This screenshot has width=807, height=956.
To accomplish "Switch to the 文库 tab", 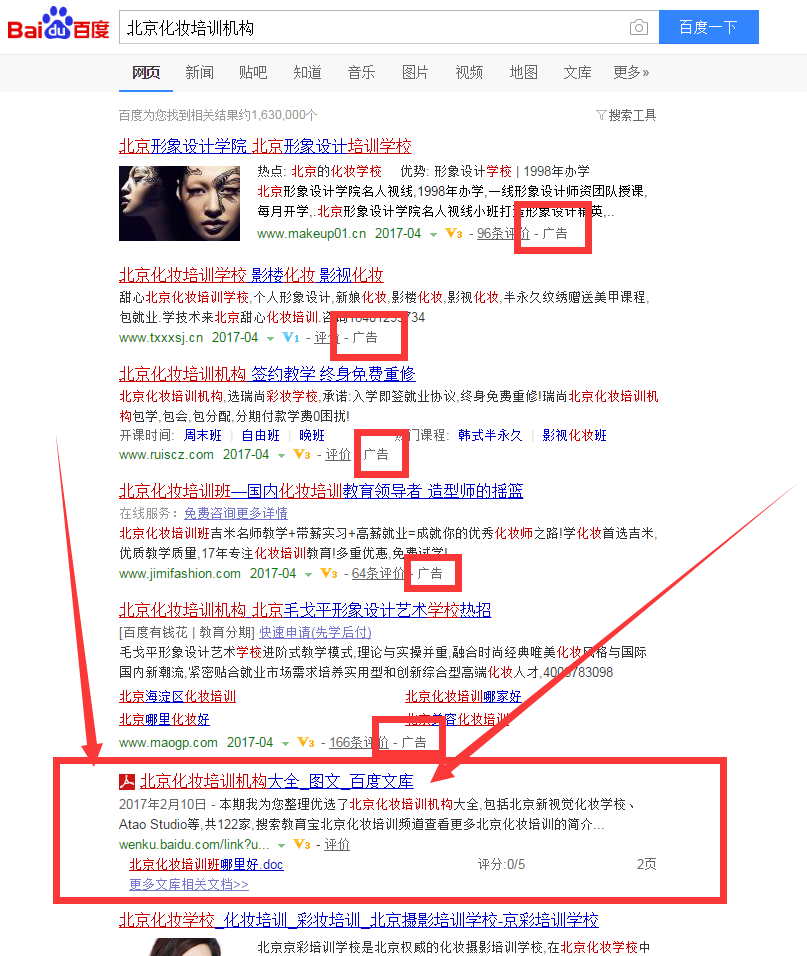I will (577, 73).
